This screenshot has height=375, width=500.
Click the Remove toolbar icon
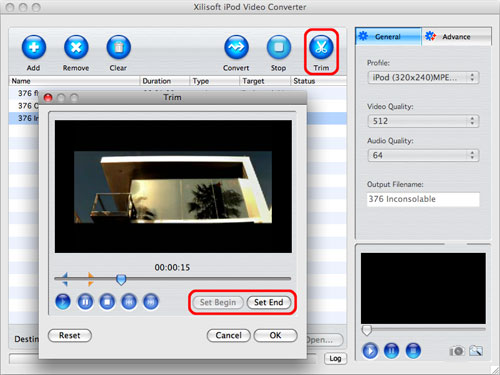coord(76,47)
